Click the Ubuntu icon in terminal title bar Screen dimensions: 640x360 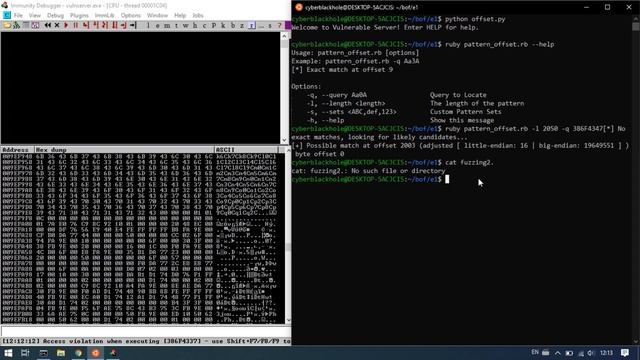pyautogui.click(x=299, y=7)
